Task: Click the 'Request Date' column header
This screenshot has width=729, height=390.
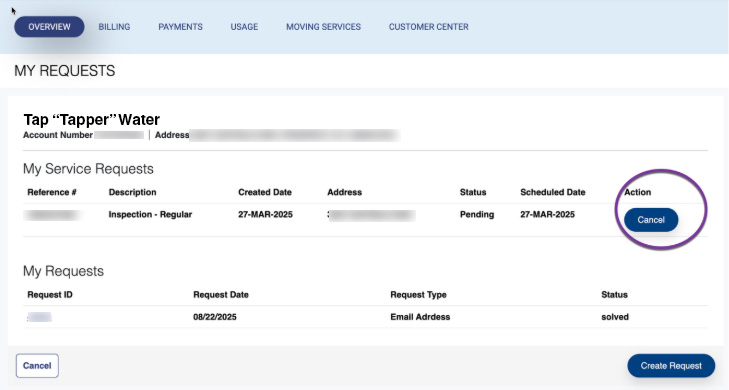Action: (x=221, y=295)
